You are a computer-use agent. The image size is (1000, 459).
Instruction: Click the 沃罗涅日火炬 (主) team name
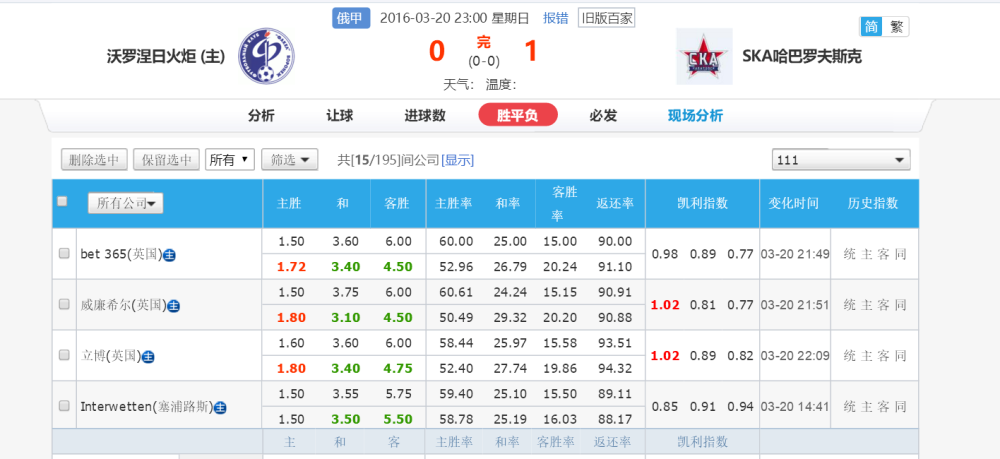(166, 57)
